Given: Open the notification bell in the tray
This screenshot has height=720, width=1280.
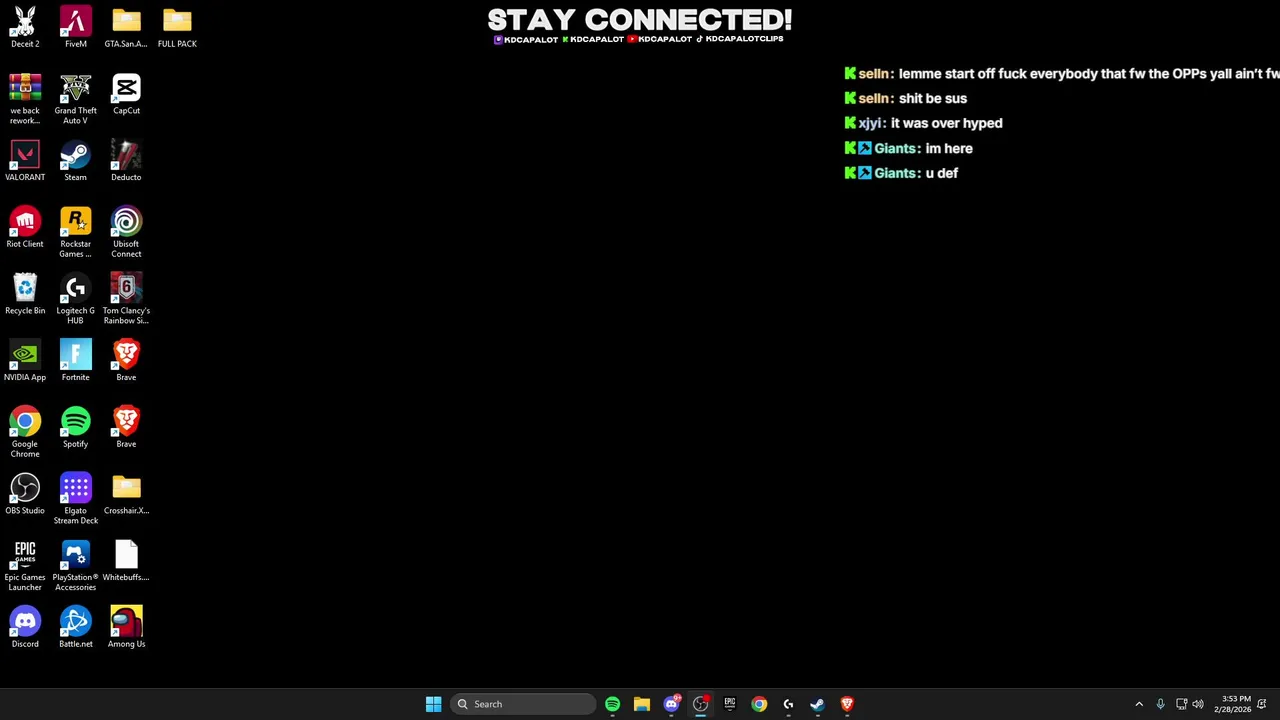Looking at the screenshot, I should (x=1263, y=704).
